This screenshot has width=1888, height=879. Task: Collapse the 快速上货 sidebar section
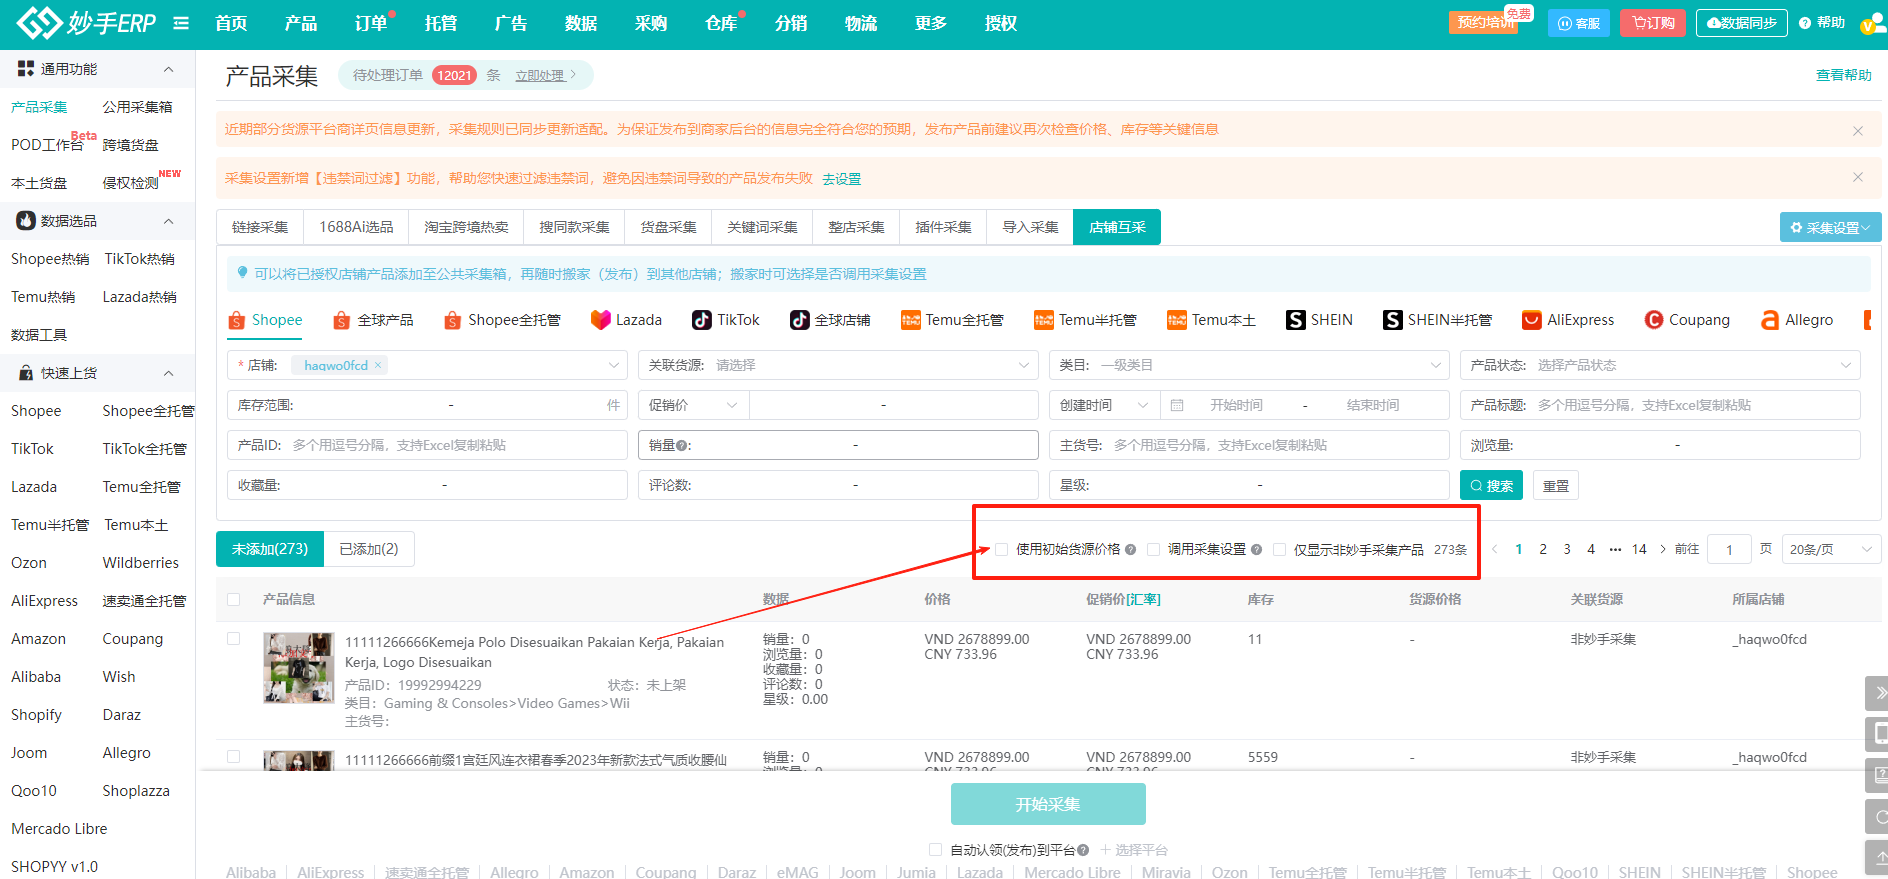tap(168, 373)
